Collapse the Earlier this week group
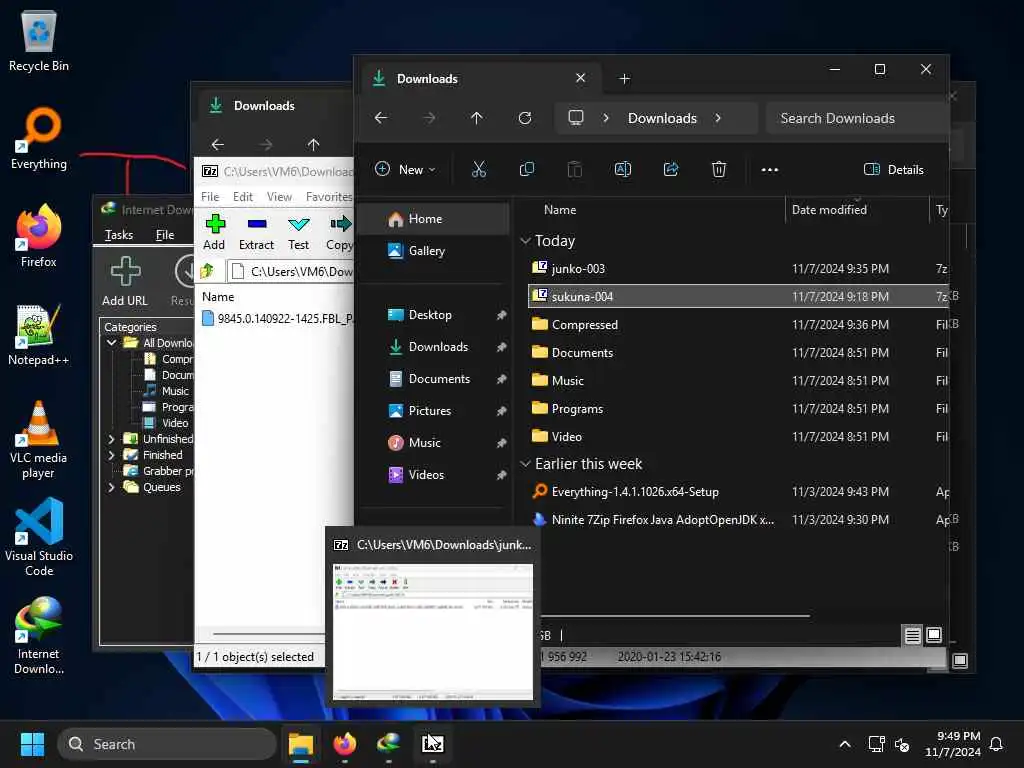 525,464
